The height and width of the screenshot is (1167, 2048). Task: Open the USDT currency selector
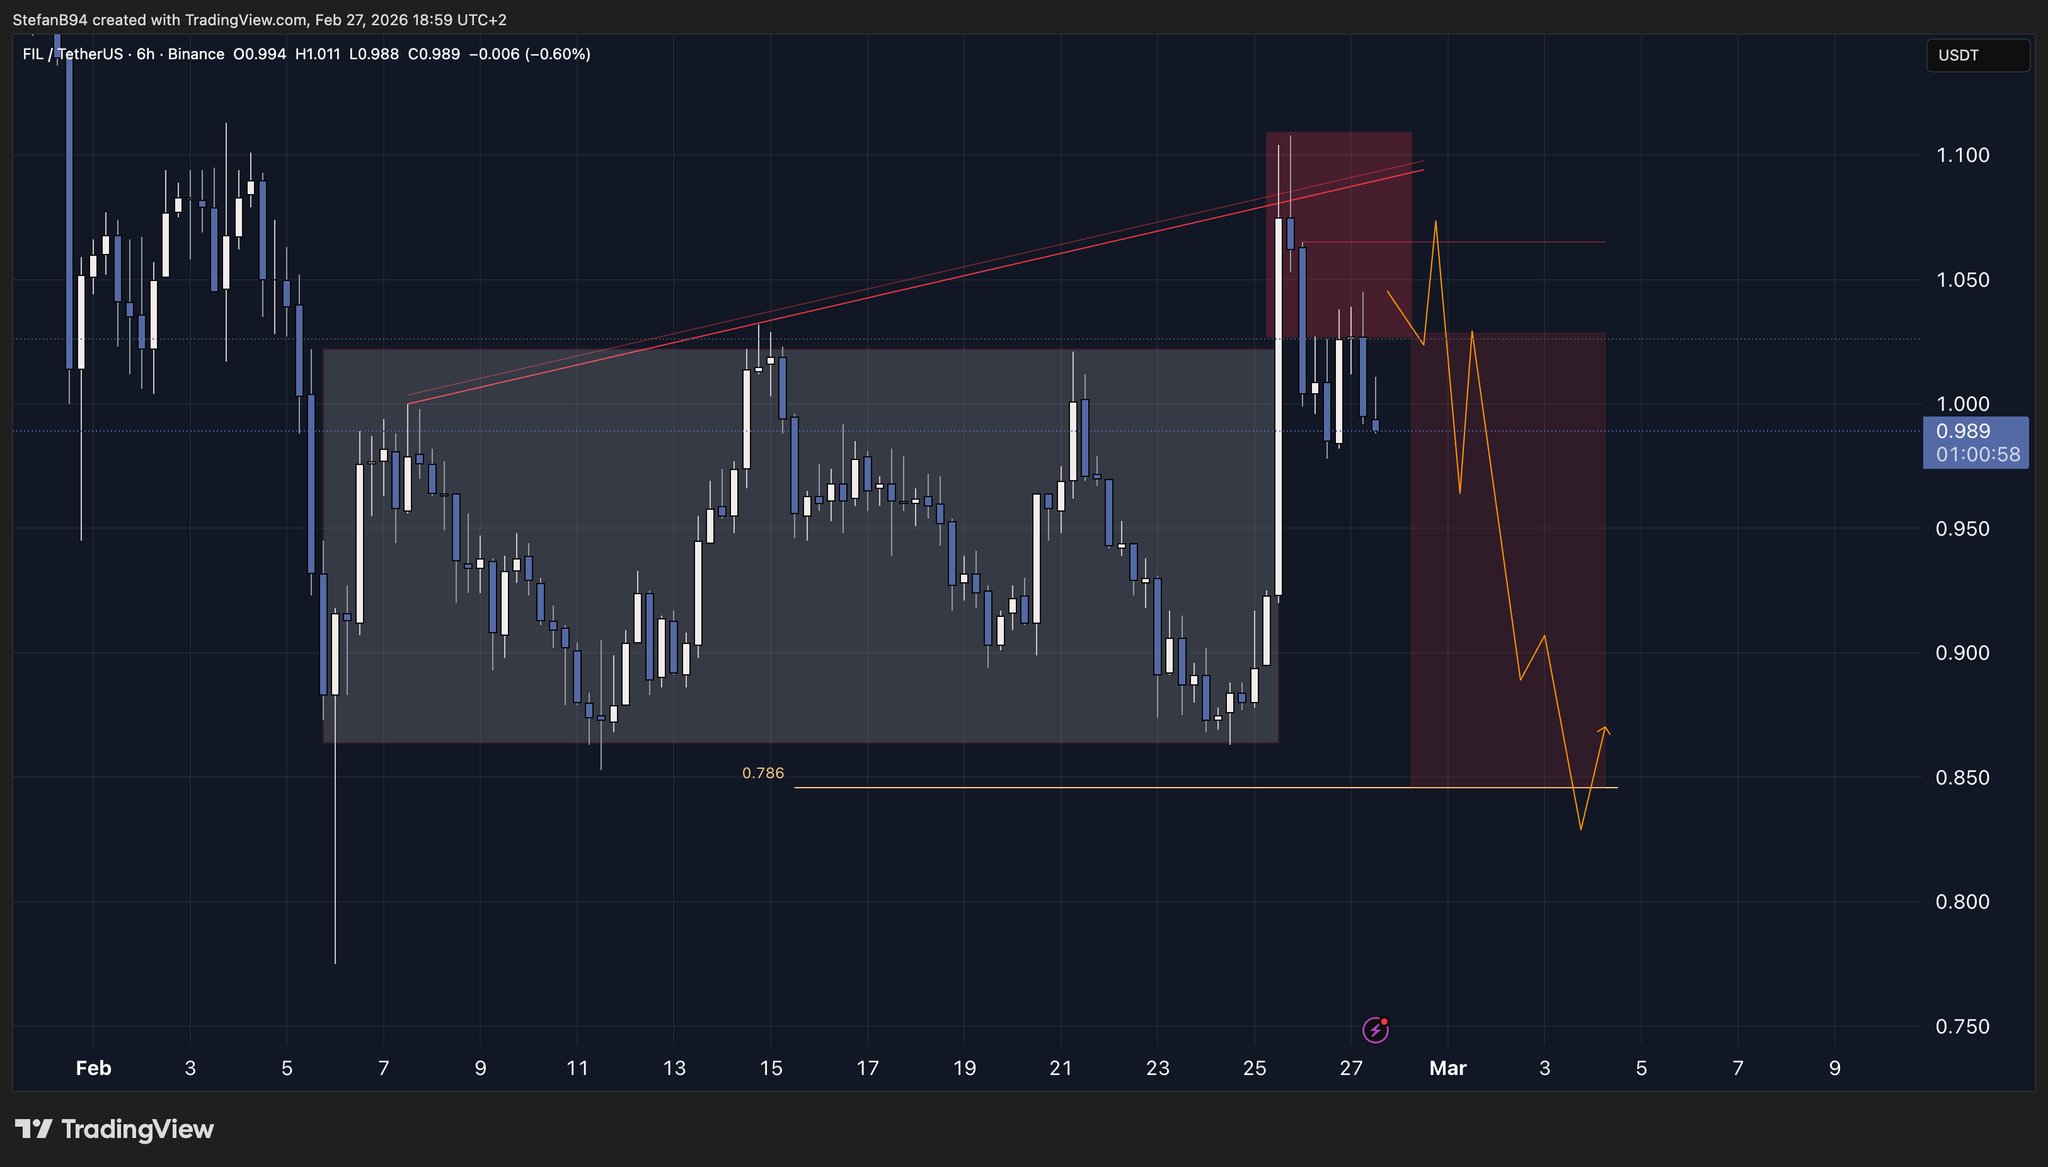(x=1977, y=55)
